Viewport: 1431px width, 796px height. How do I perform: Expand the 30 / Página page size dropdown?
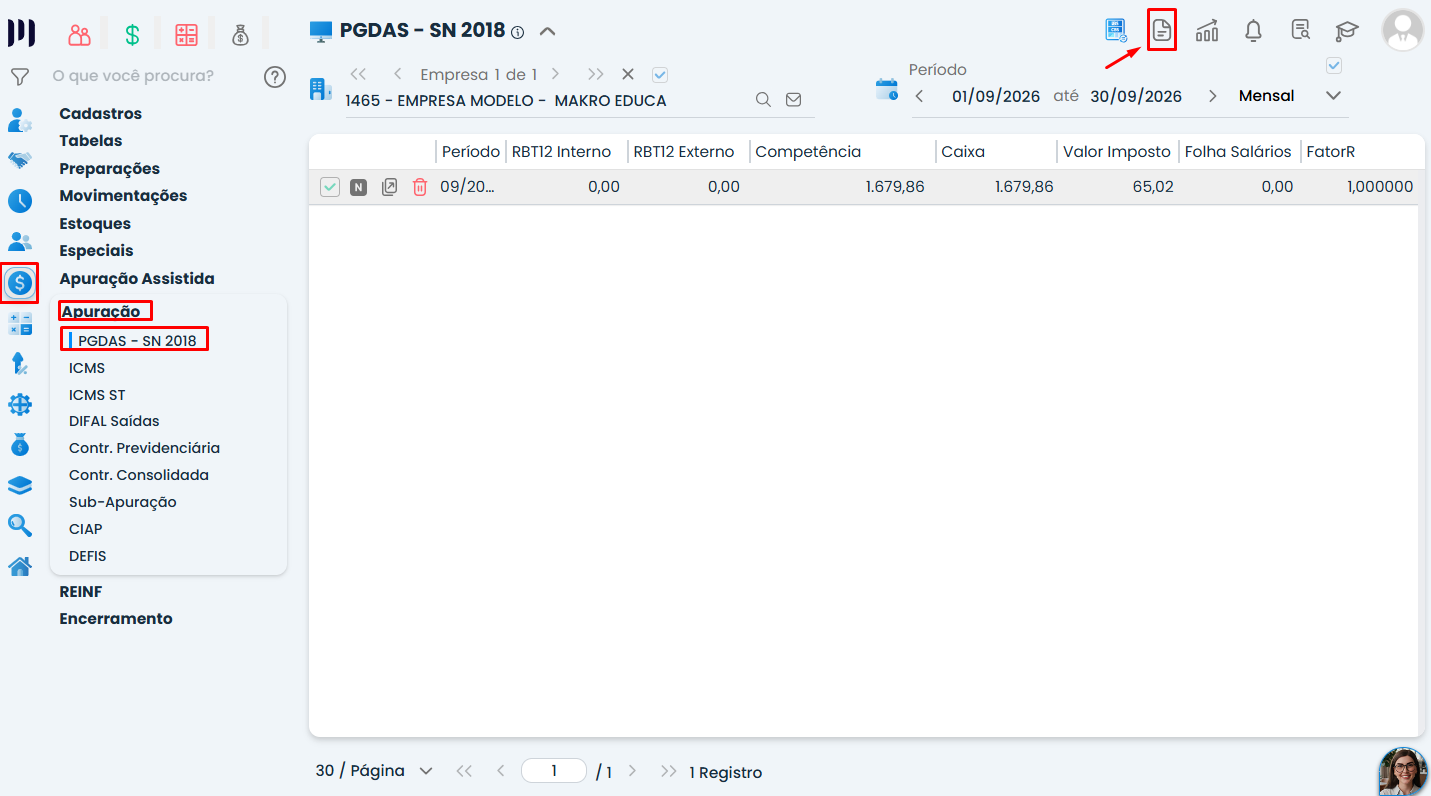tap(426, 771)
